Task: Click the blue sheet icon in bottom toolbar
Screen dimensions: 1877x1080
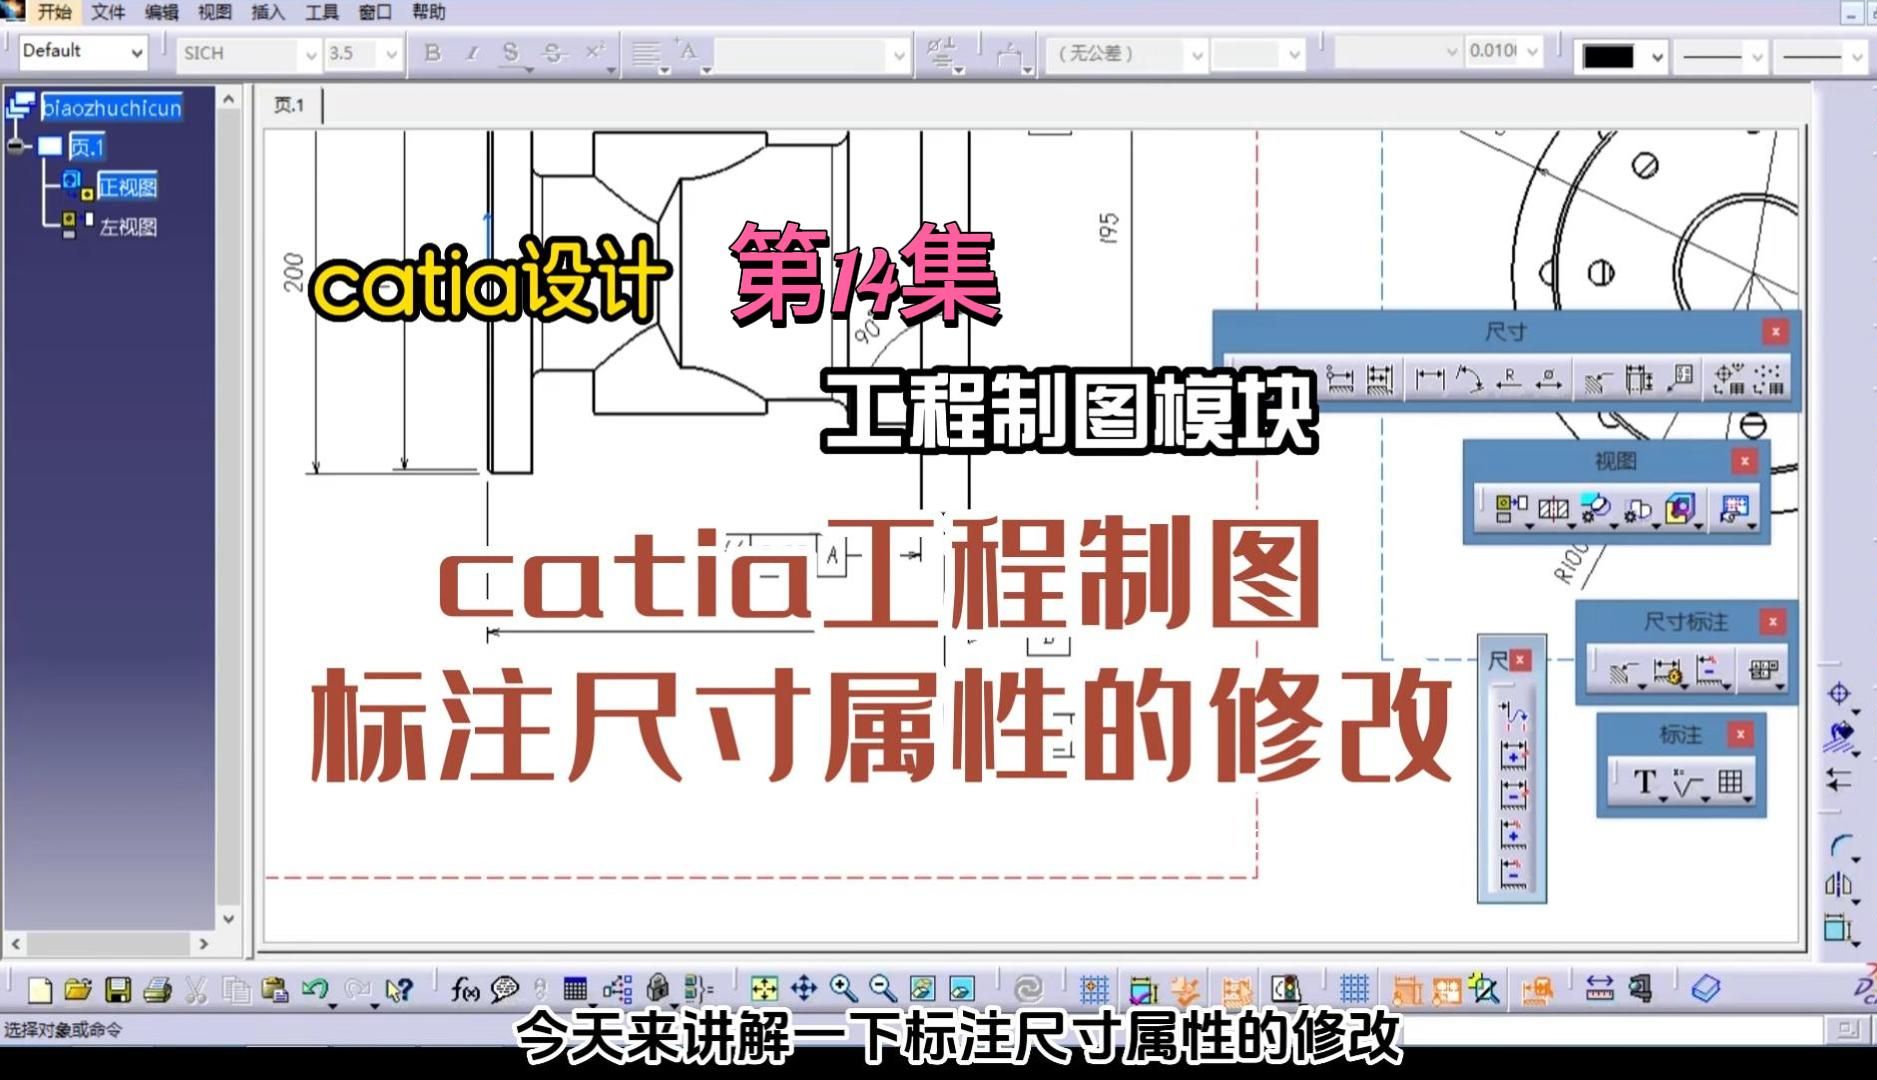Action: 1705,990
